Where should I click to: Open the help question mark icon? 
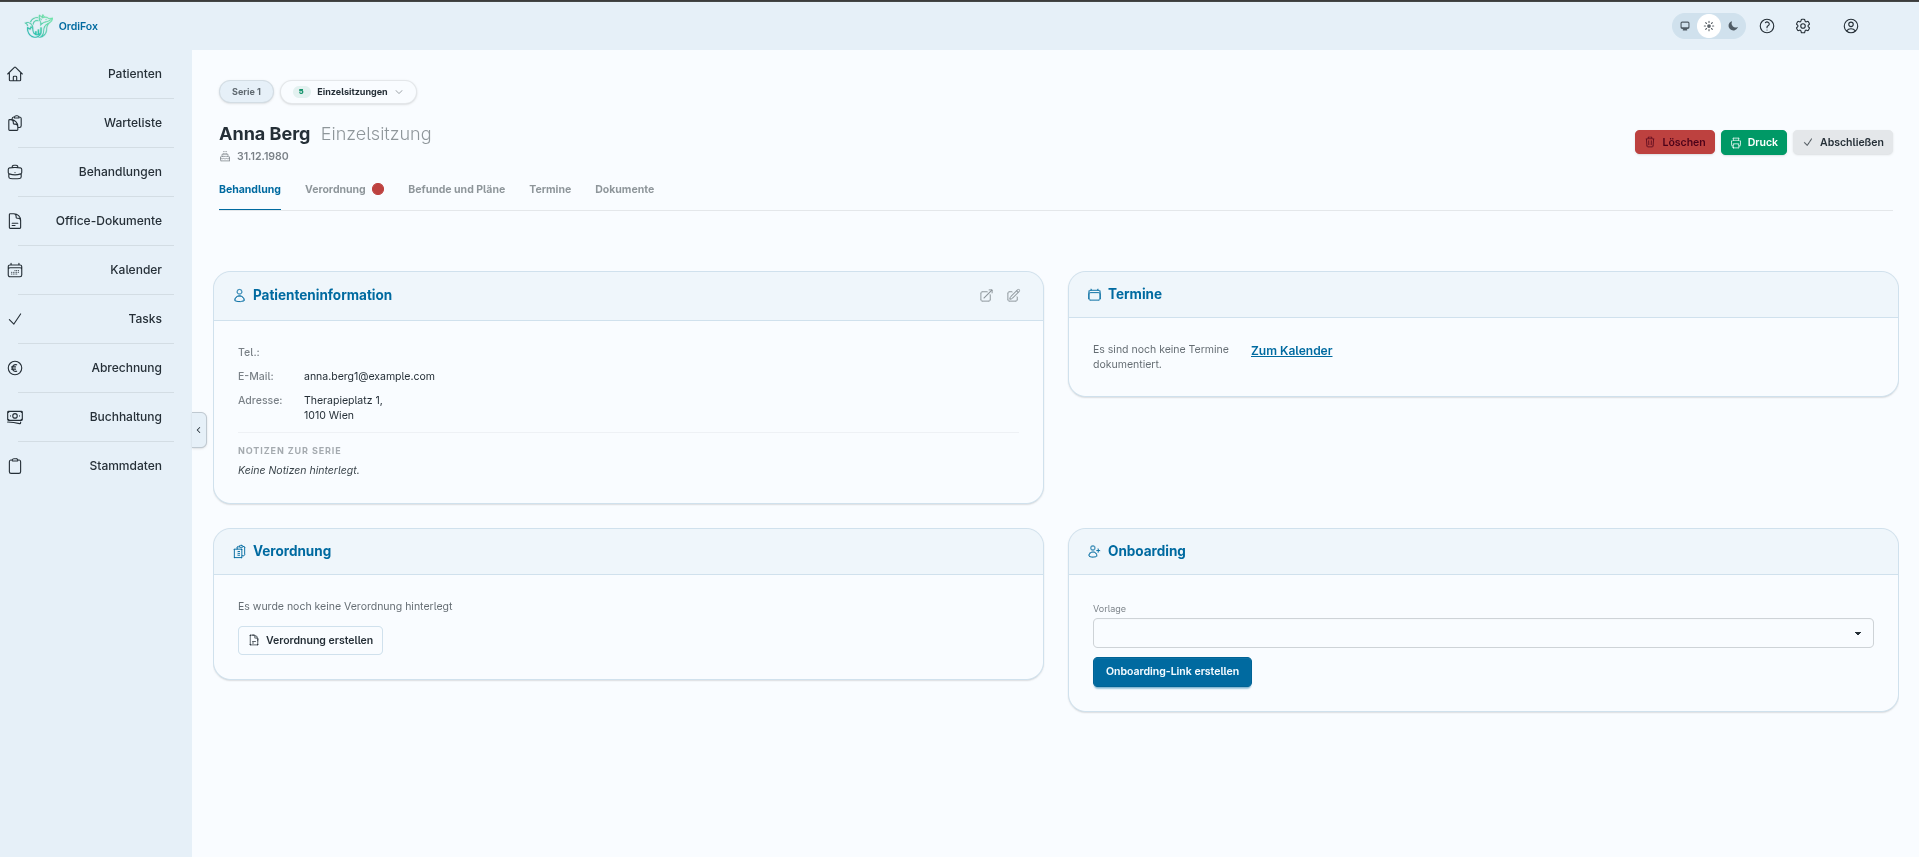tap(1767, 27)
